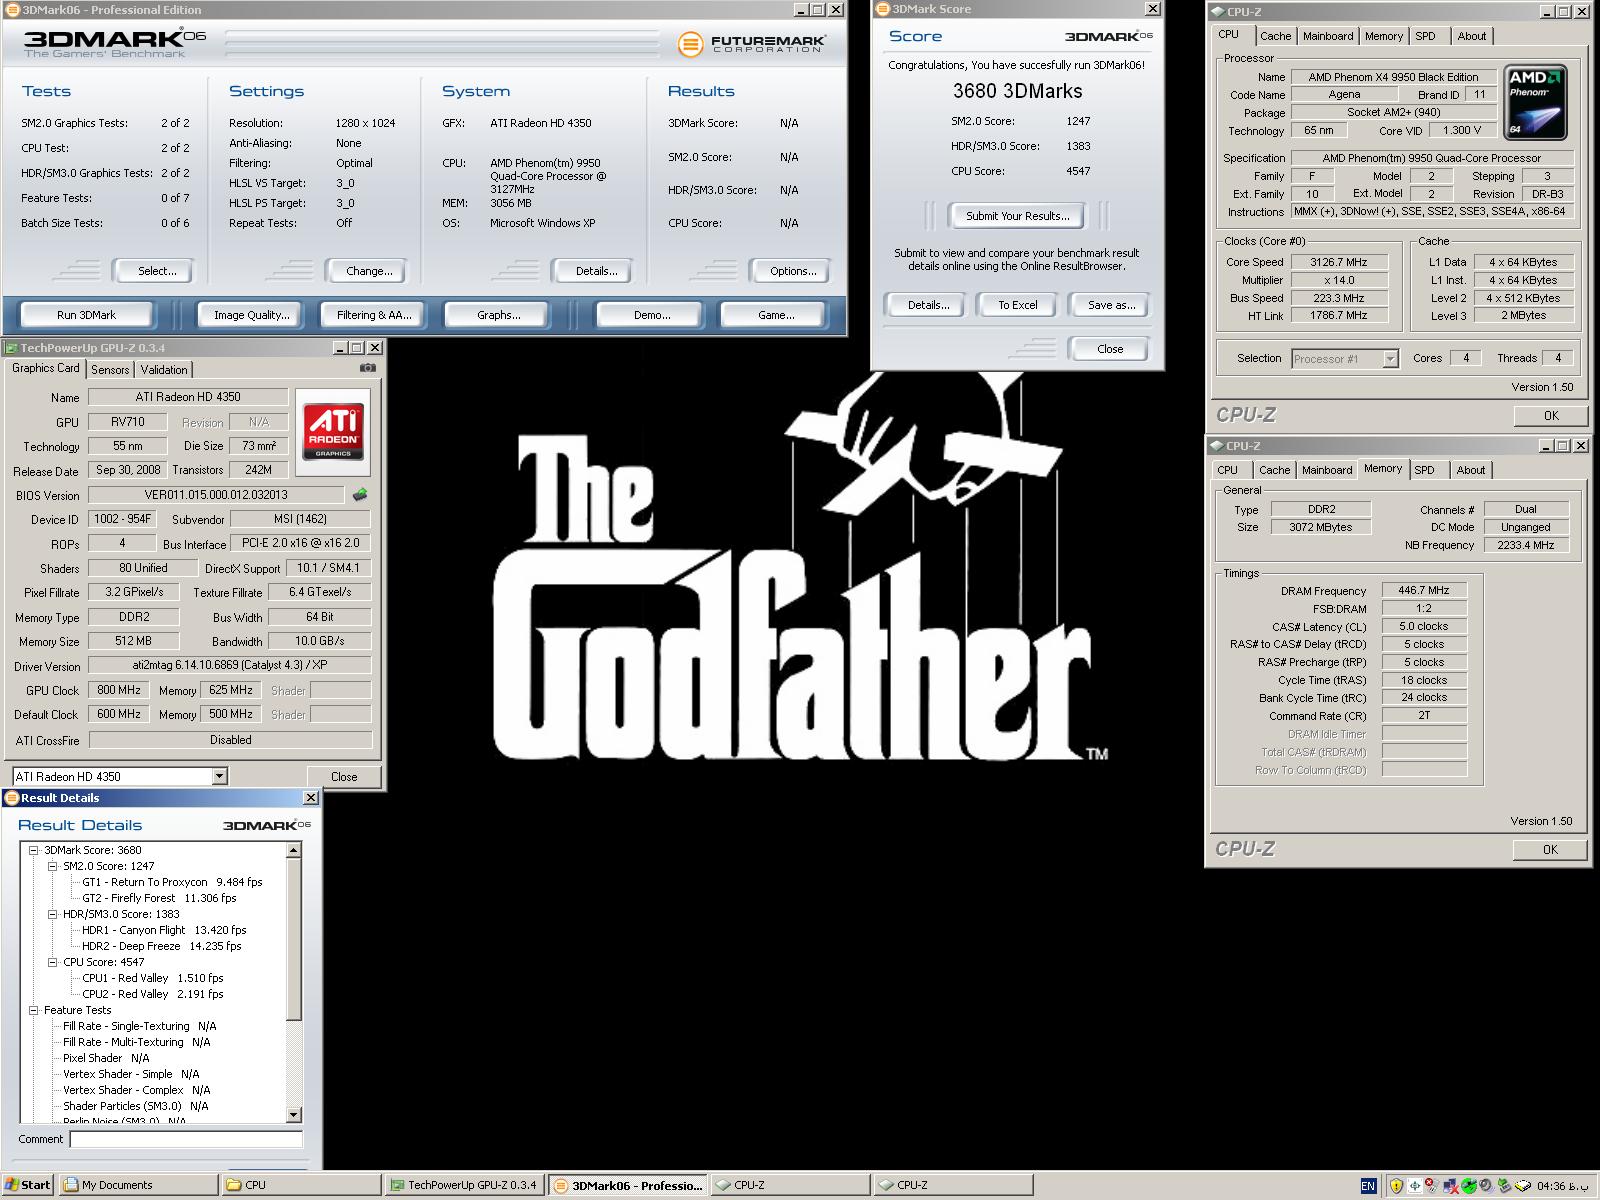Activate the 3DMark06 taskbar button

click(628, 1185)
